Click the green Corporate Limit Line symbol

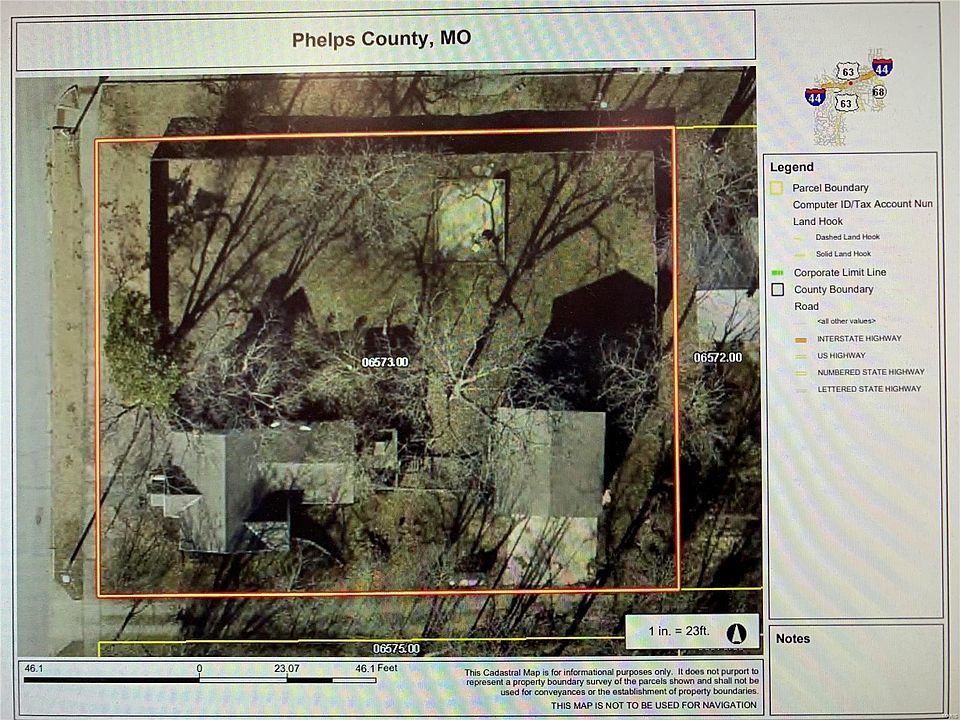click(x=778, y=272)
